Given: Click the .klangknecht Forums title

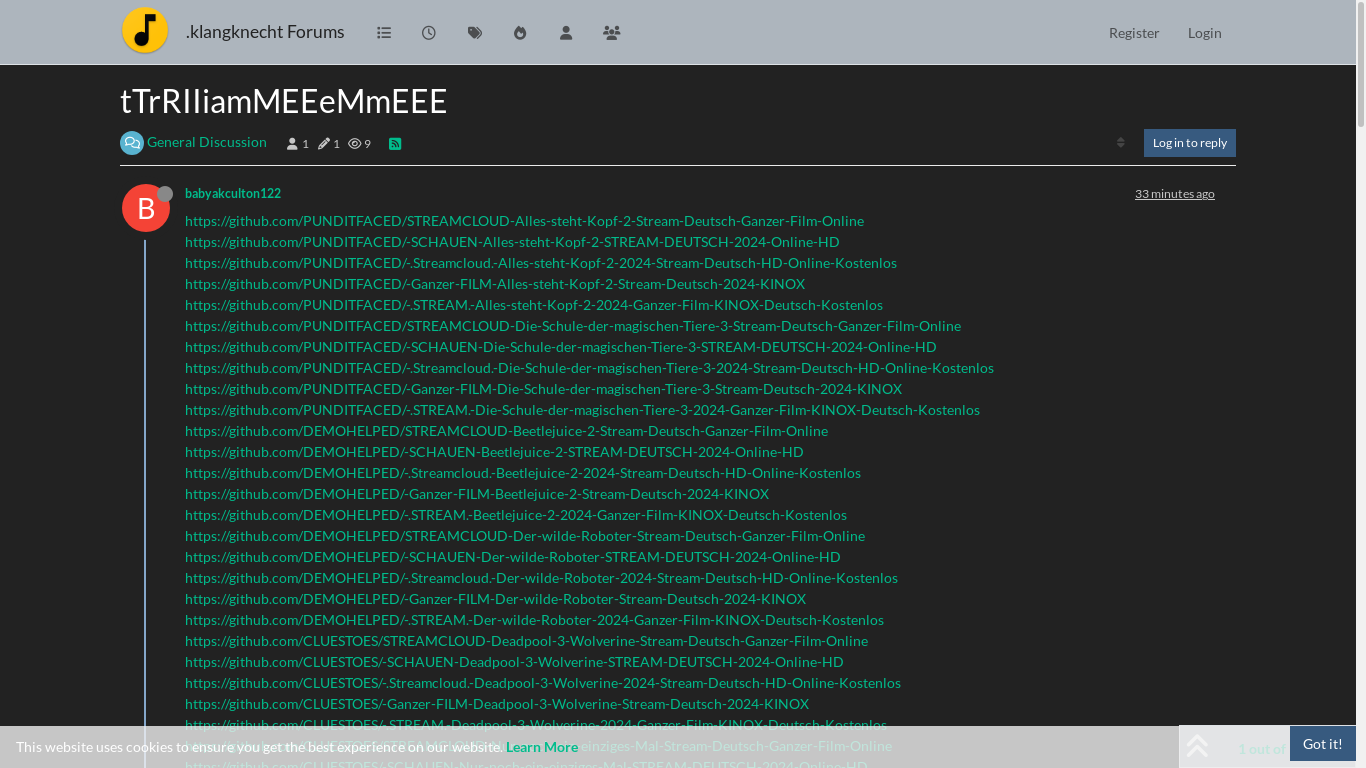Looking at the screenshot, I should (x=265, y=32).
